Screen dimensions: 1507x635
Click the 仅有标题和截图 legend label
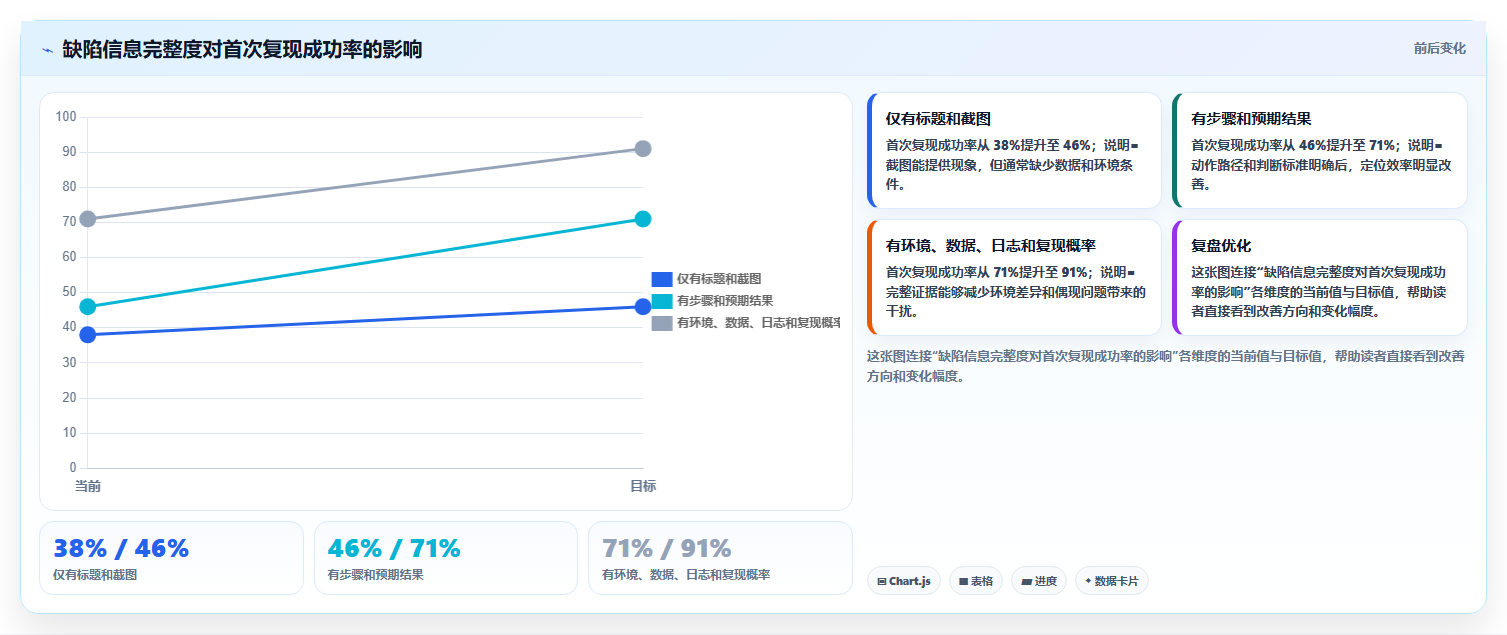tap(718, 279)
